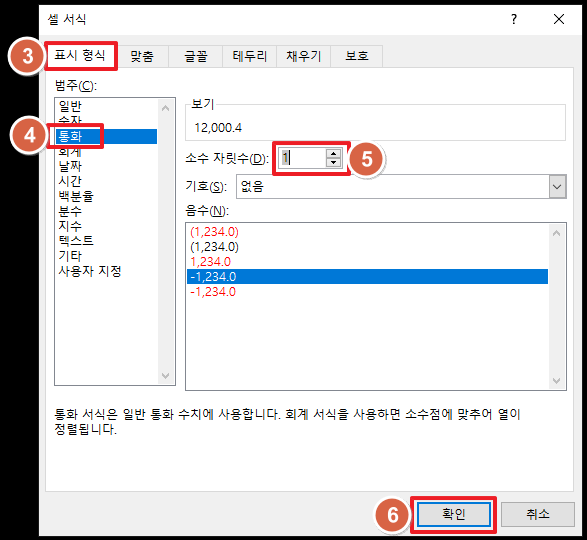Select red 1,234.0 without minus sign
Screen dimensions: 587x540
point(367,262)
